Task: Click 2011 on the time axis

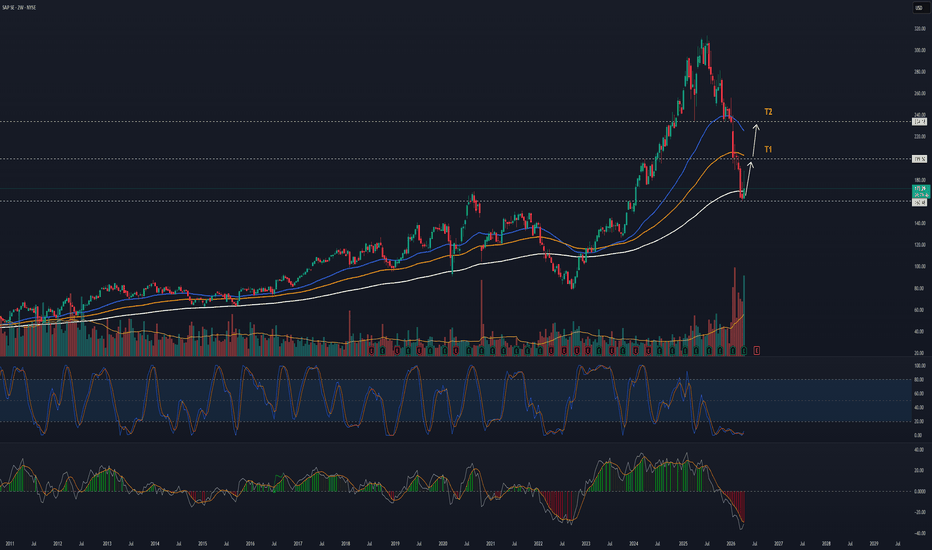Action: [x=11, y=543]
